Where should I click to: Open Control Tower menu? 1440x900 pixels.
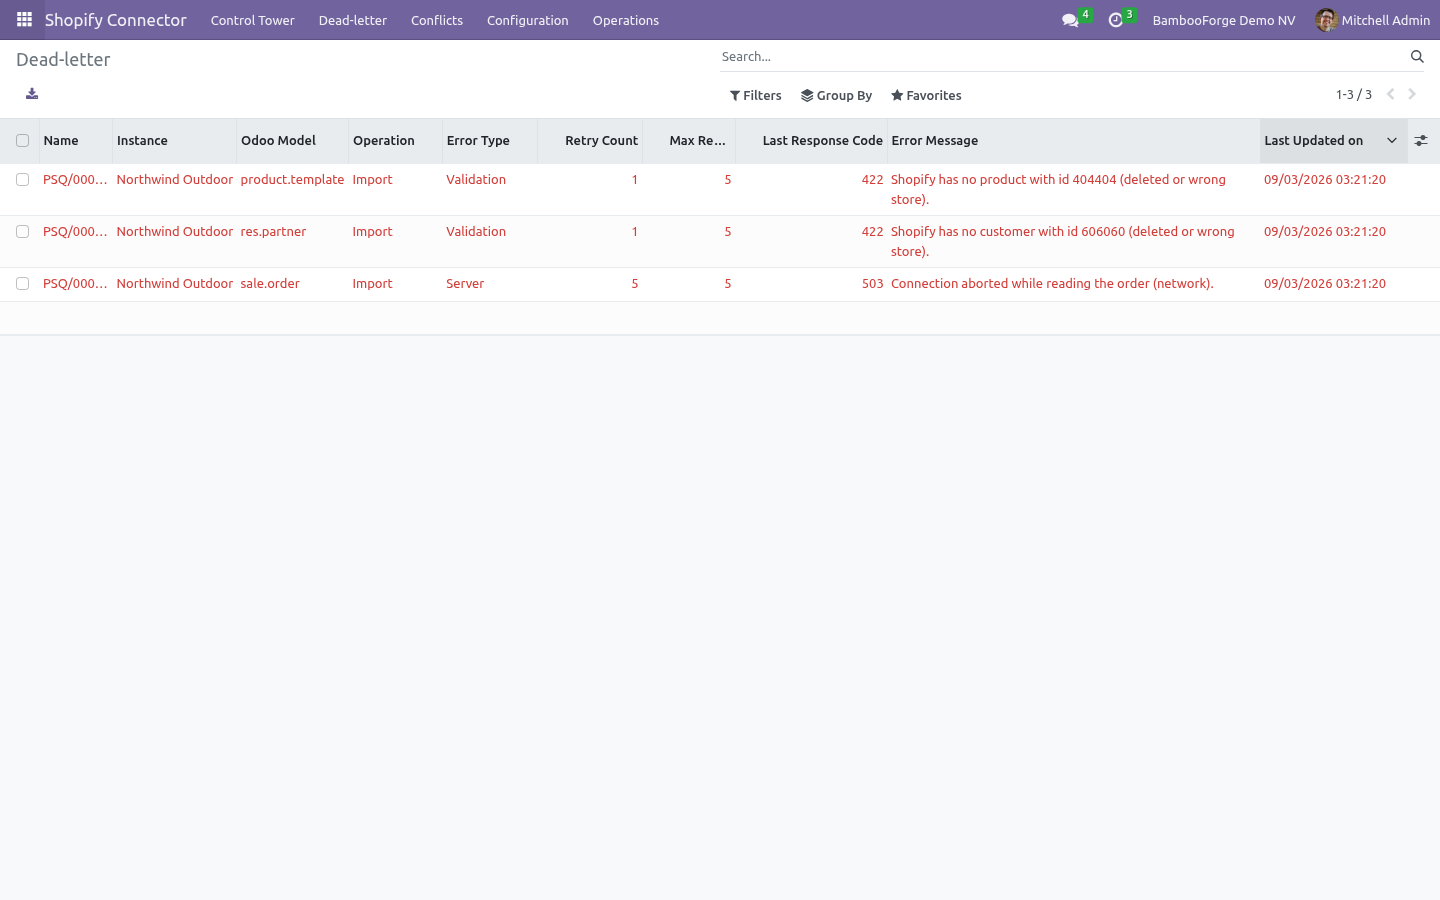[x=253, y=20]
